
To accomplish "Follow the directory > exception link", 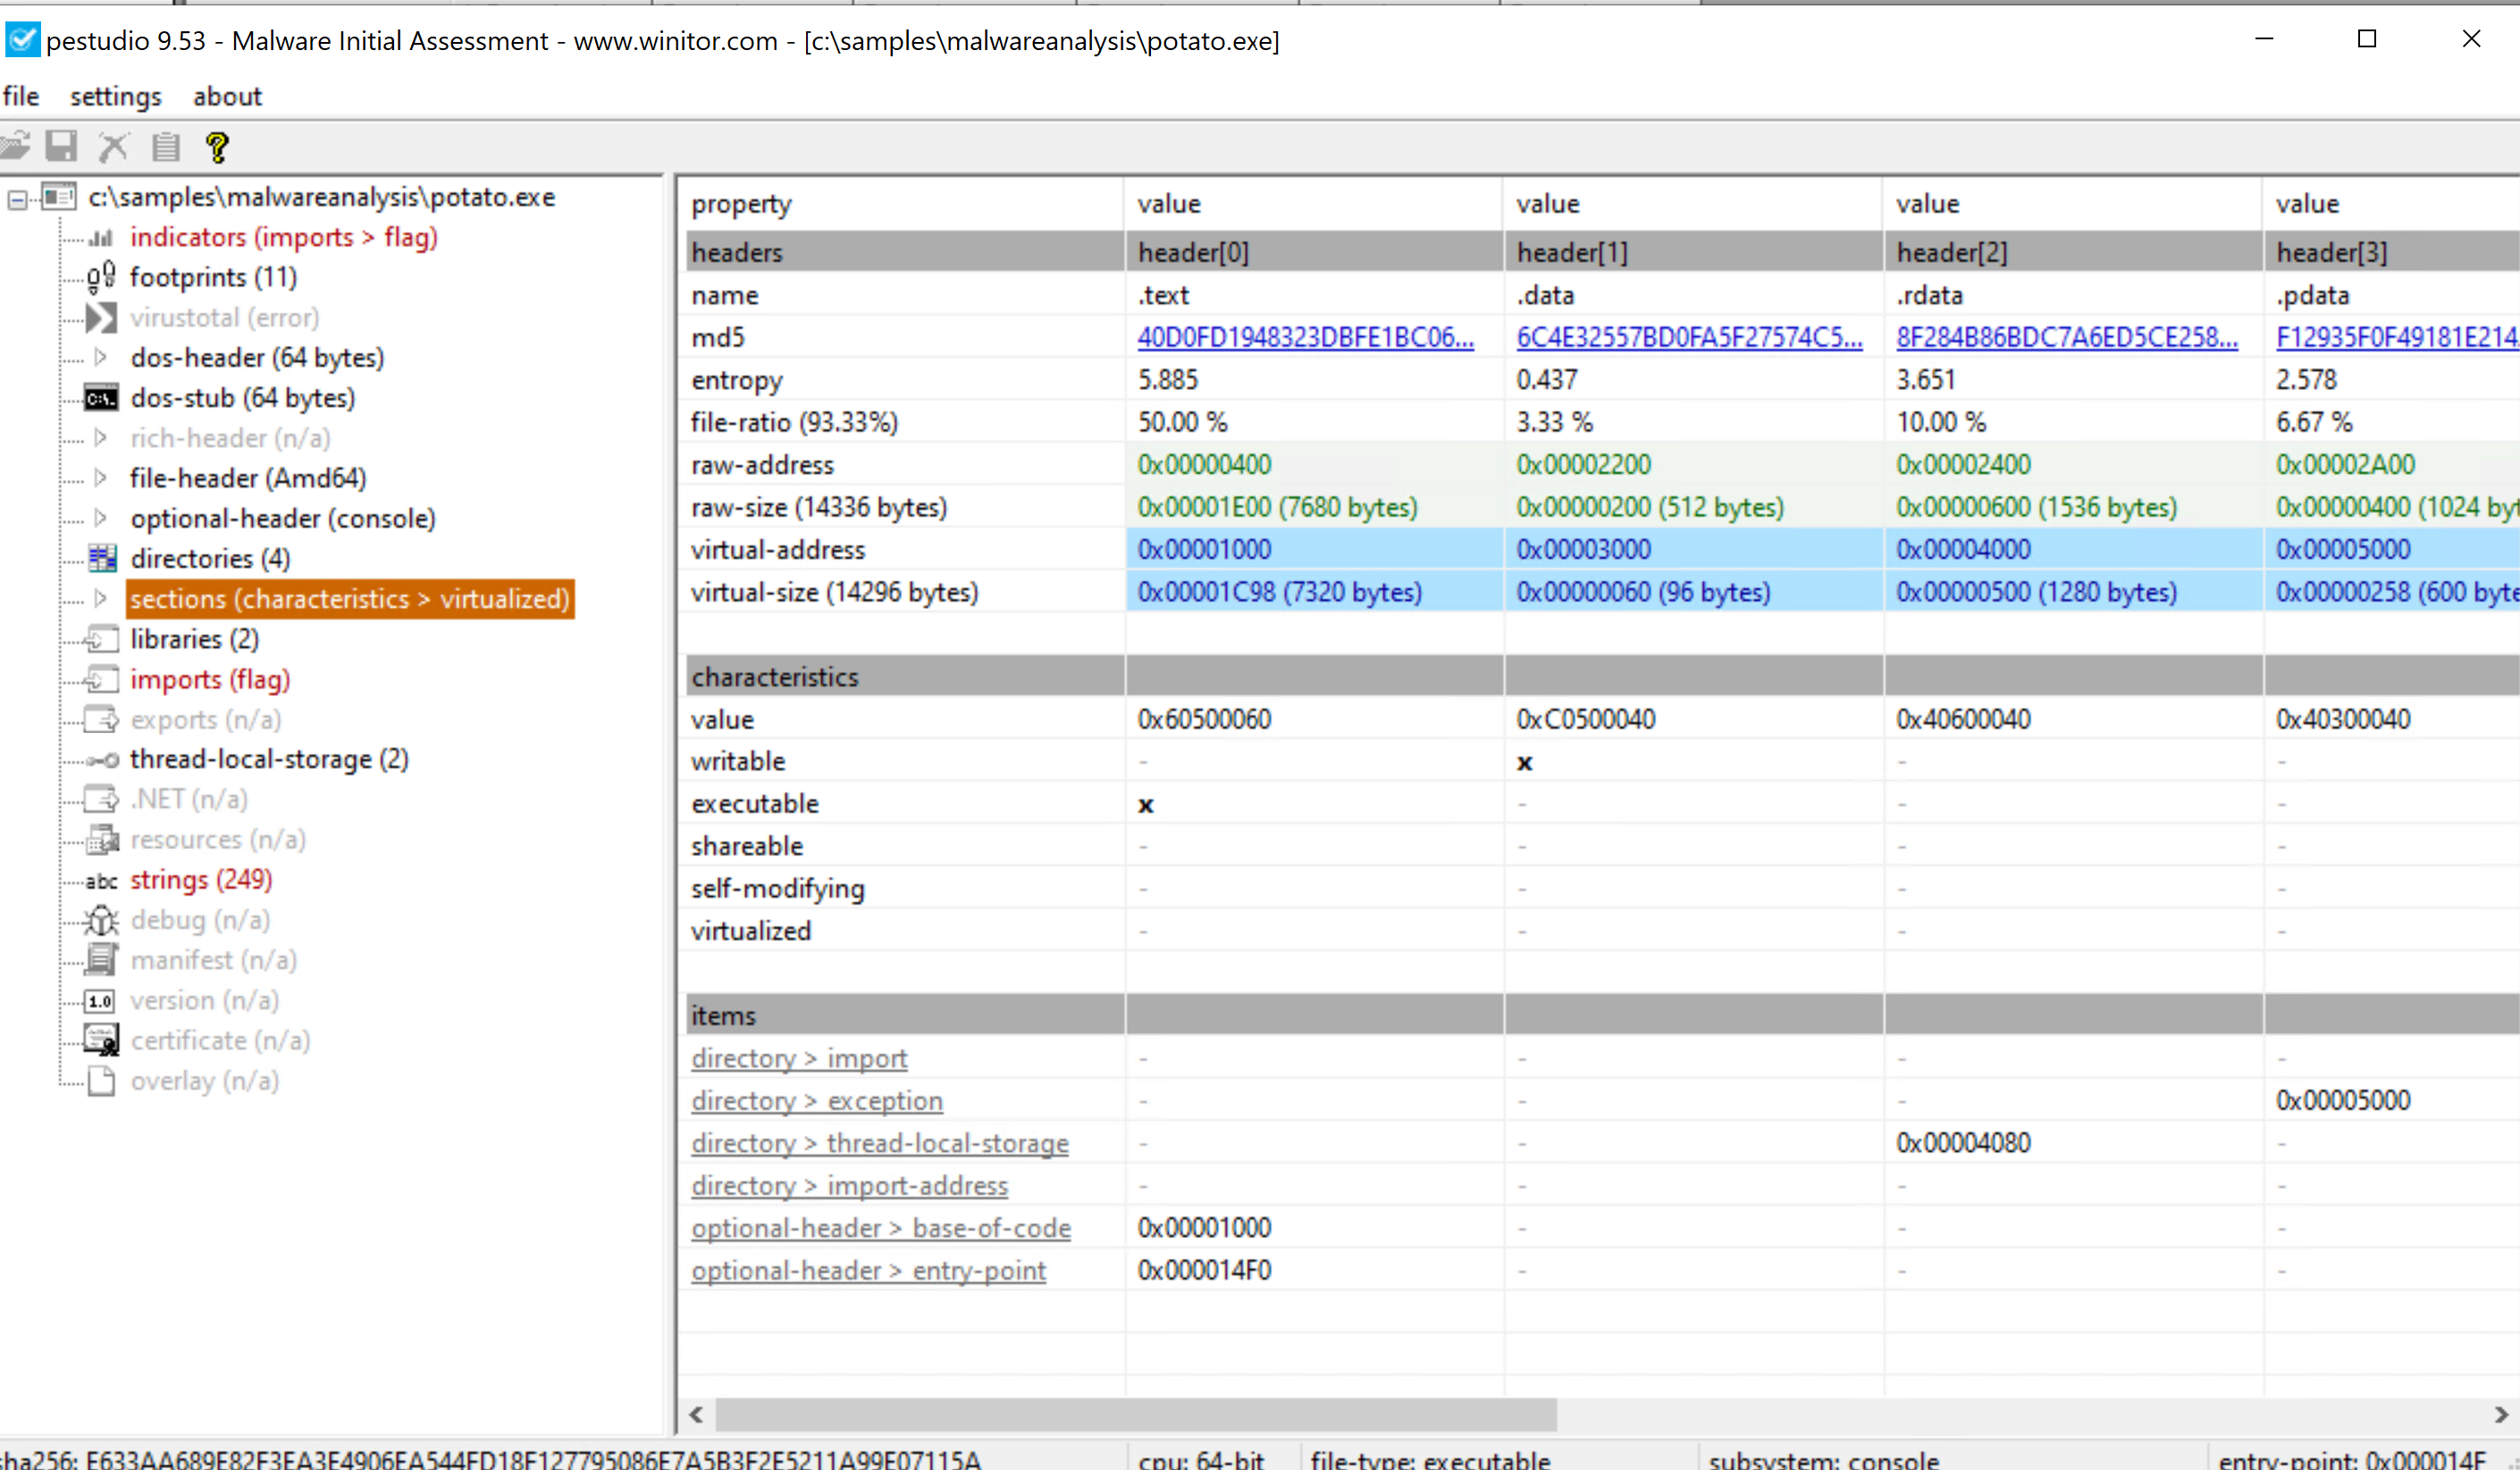I will pyautogui.click(x=817, y=1100).
